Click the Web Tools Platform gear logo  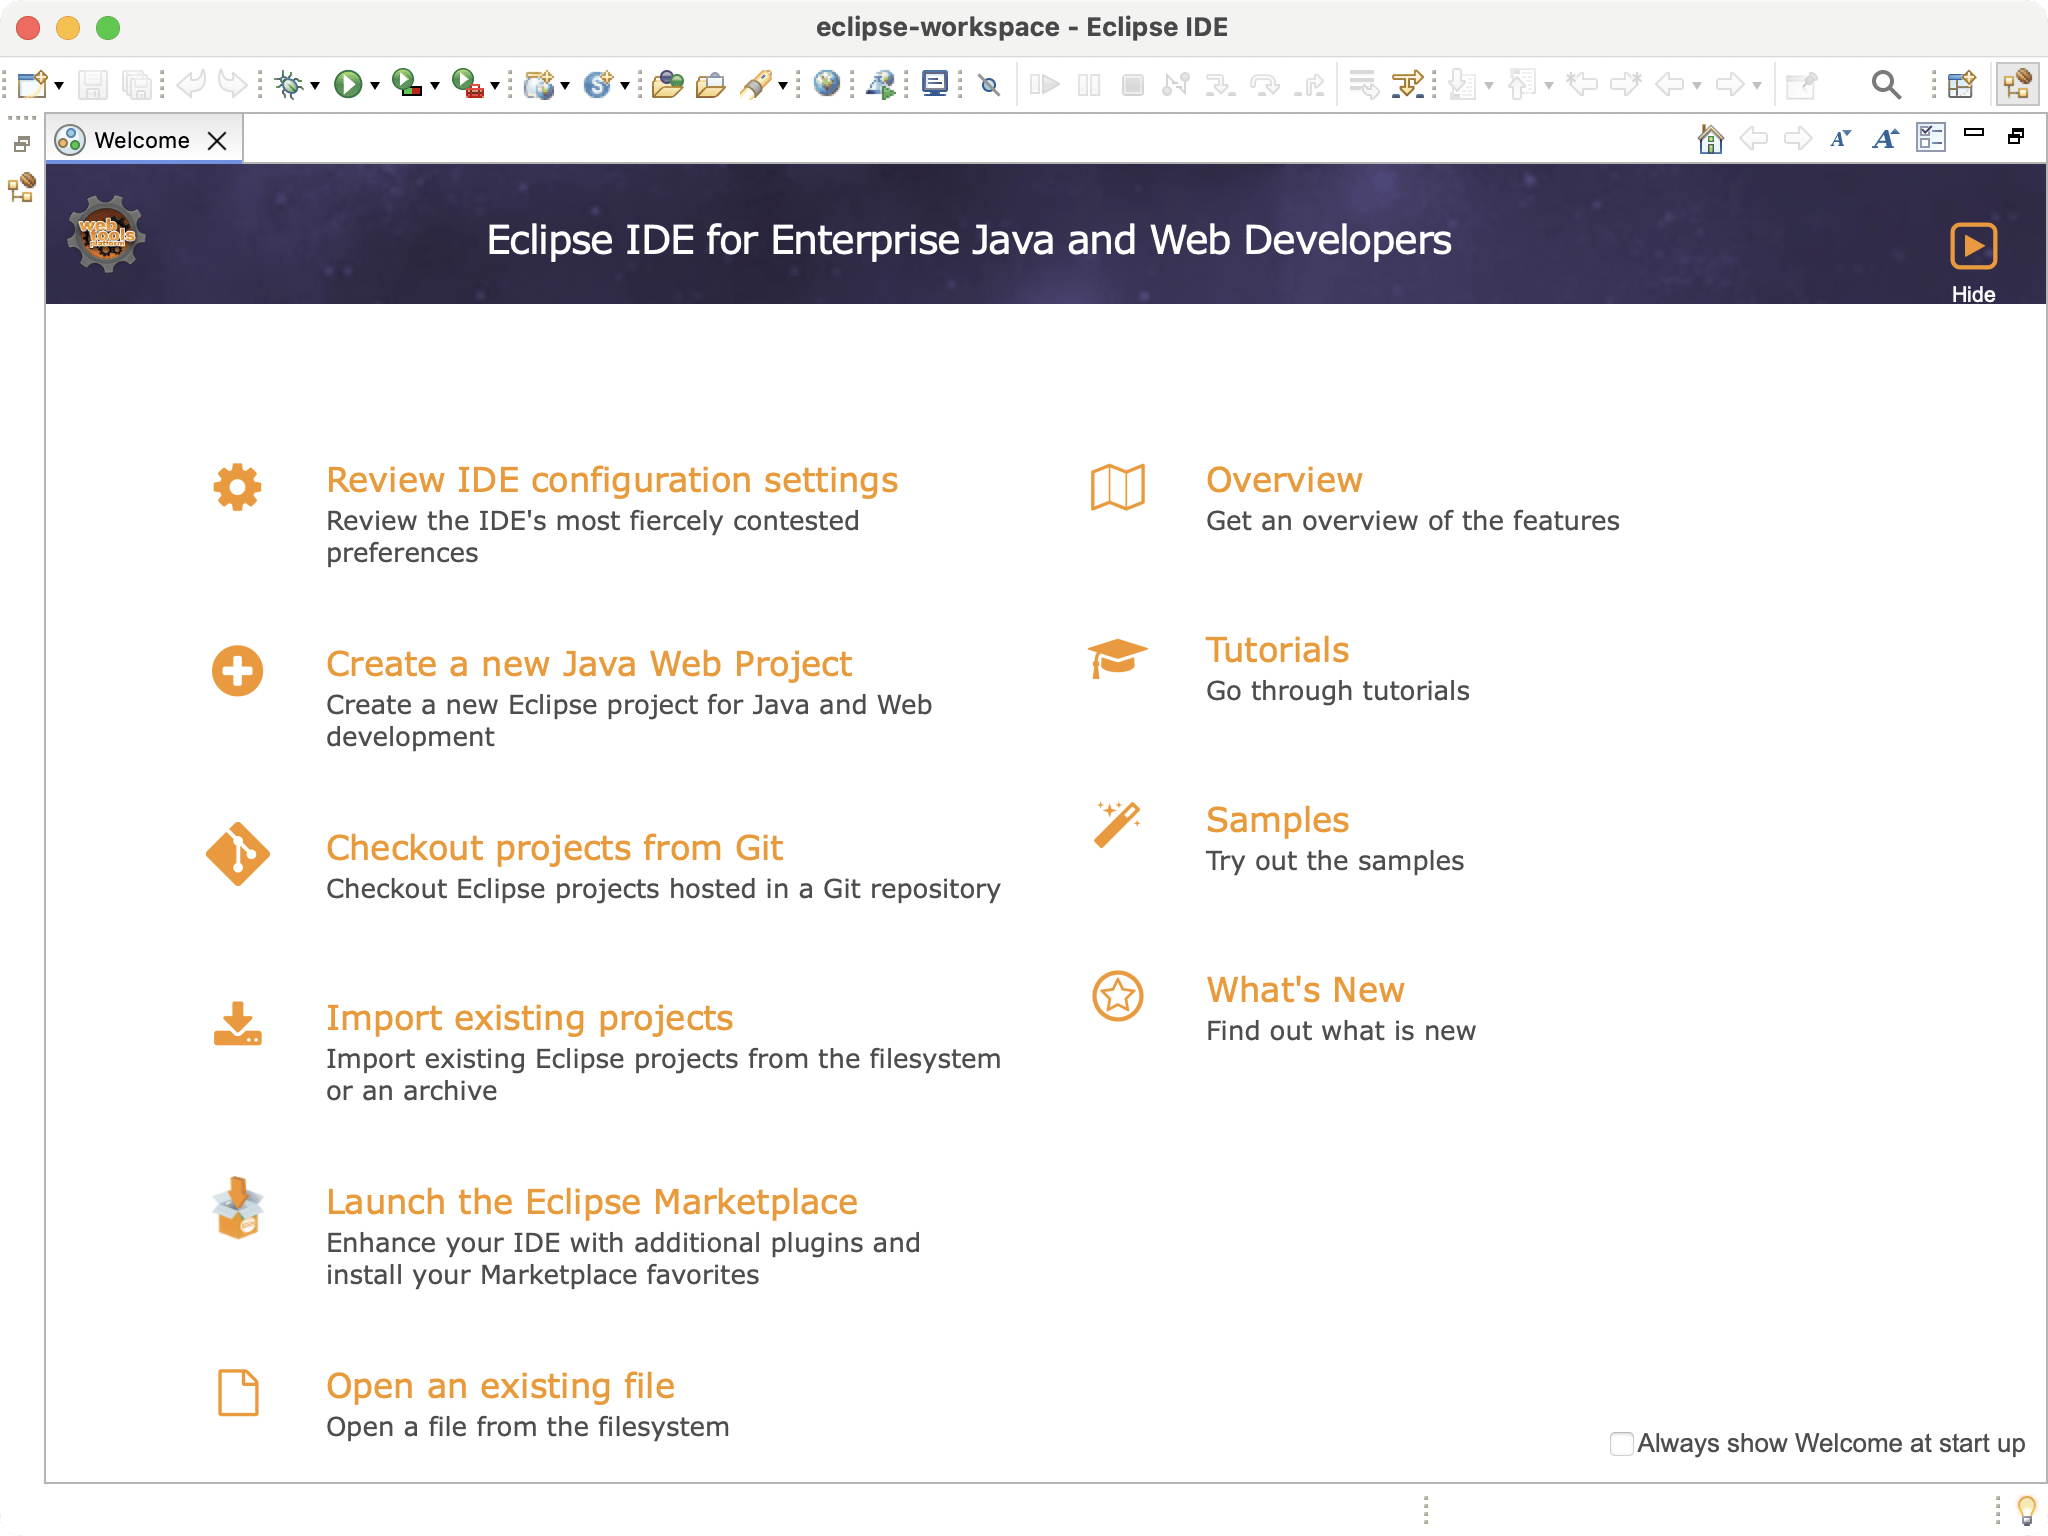tap(107, 234)
